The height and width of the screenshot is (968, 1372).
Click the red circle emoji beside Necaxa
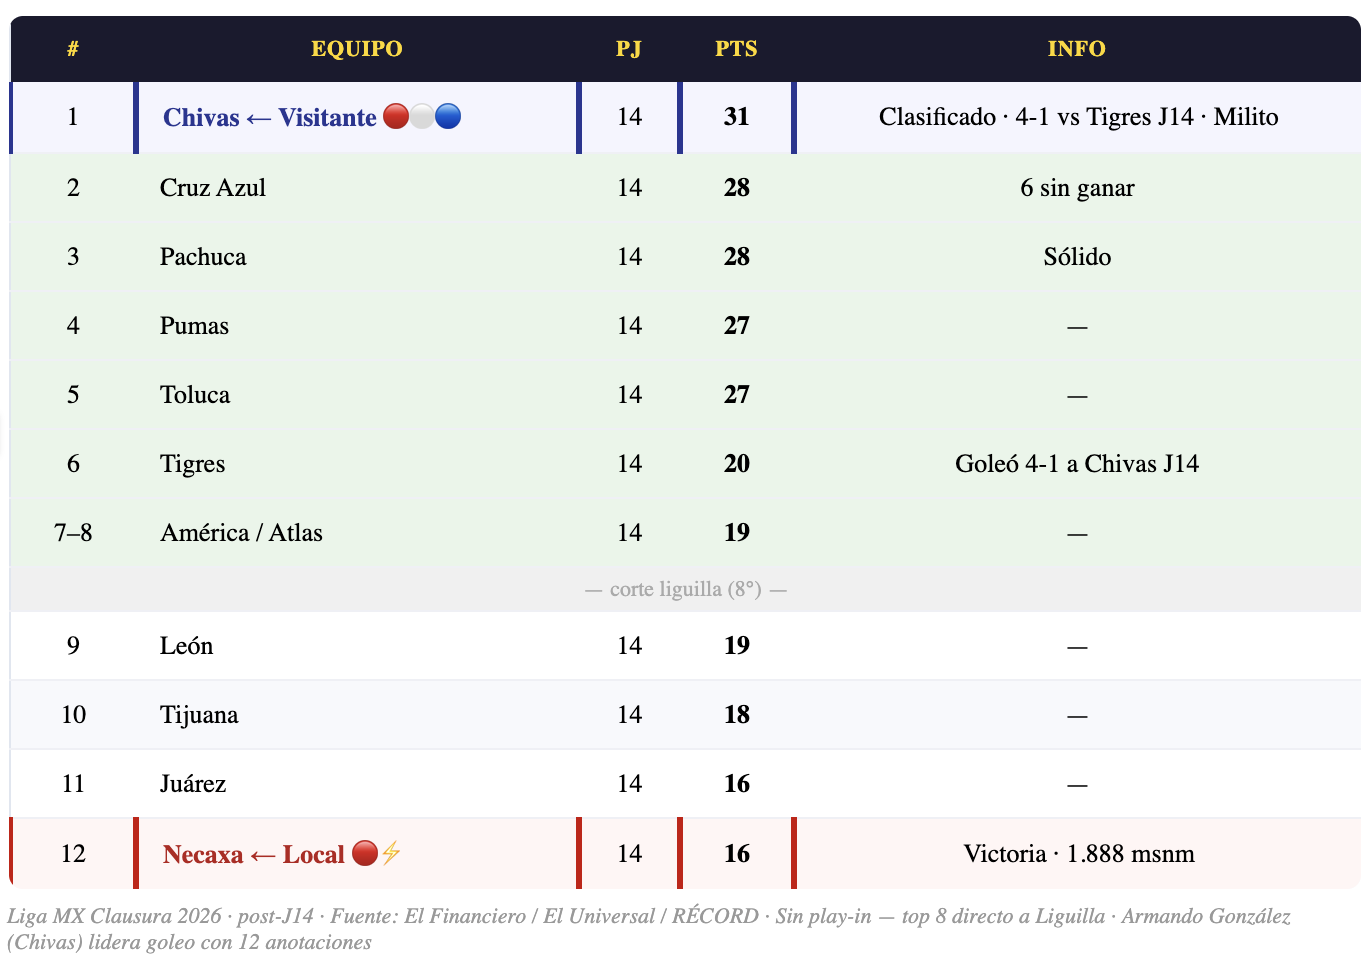point(365,854)
